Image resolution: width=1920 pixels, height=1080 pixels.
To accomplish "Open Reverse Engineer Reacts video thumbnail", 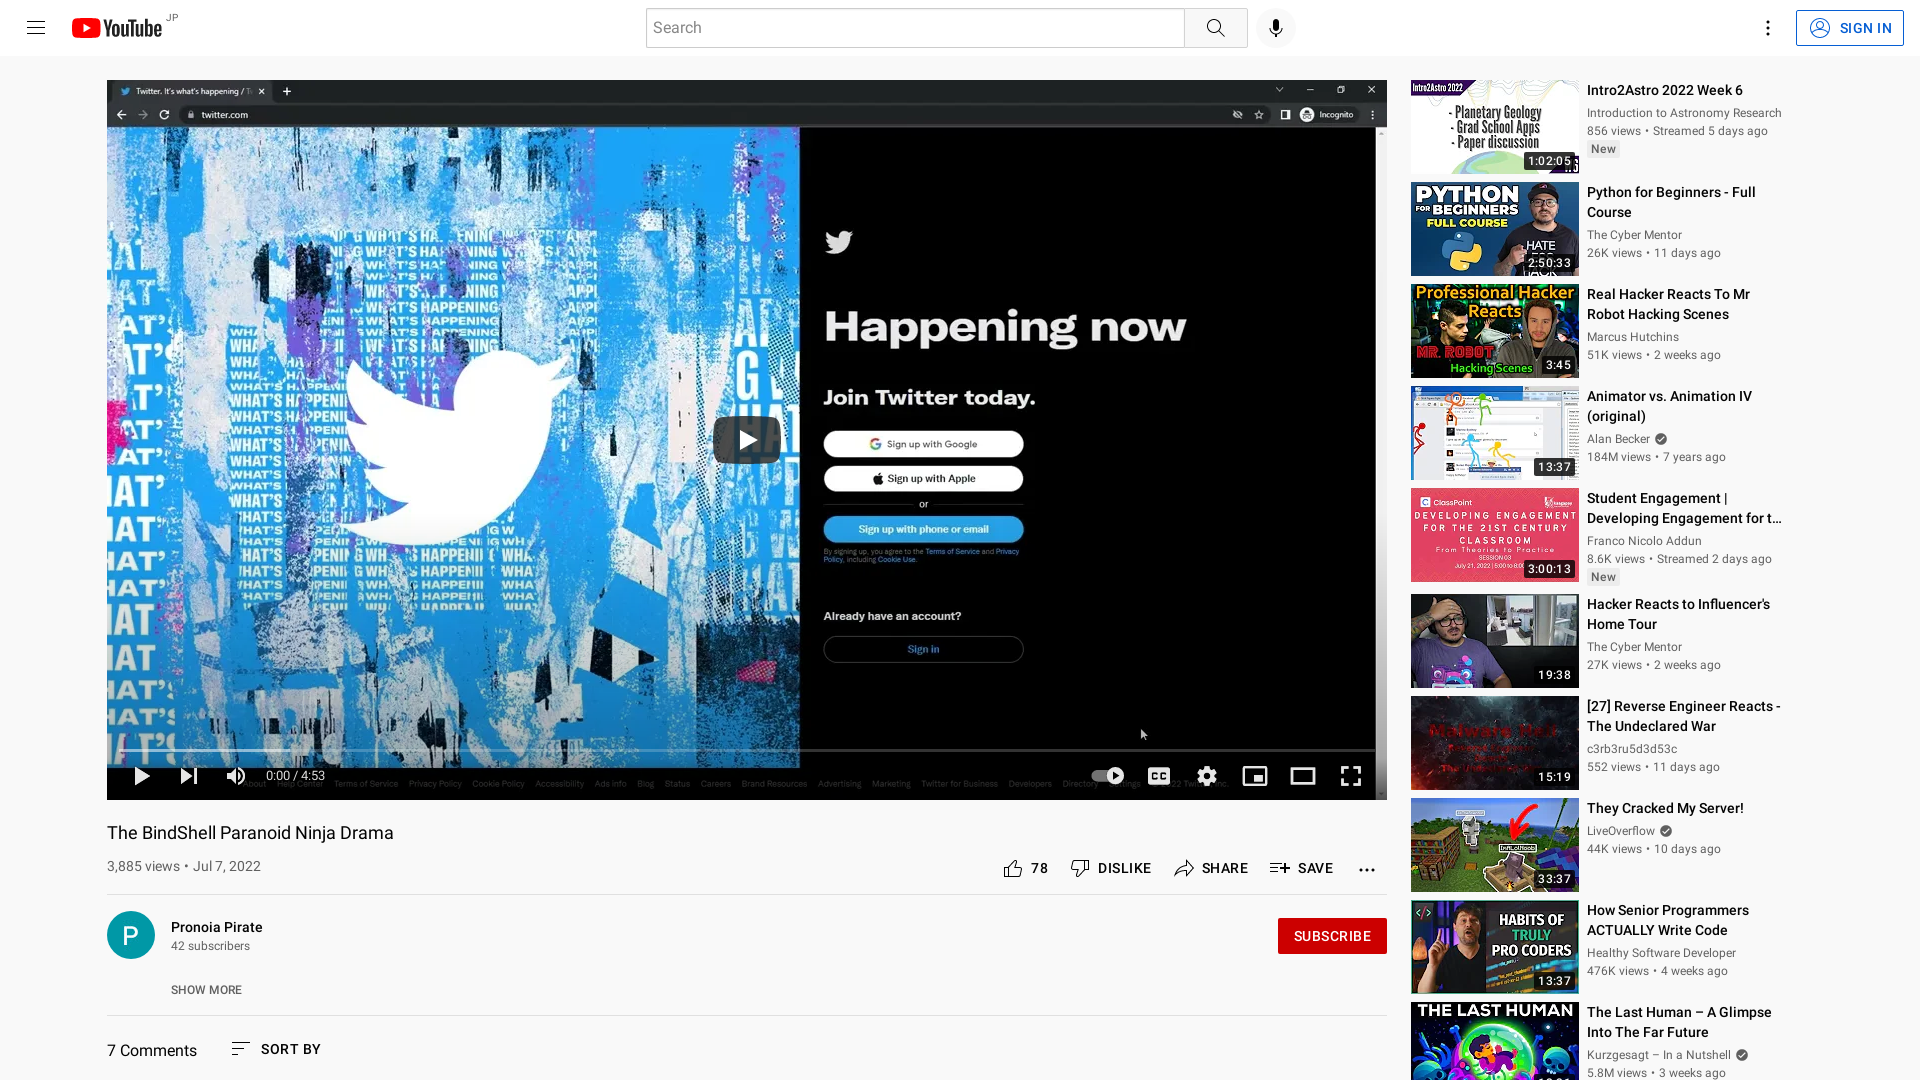I will tap(1495, 743).
